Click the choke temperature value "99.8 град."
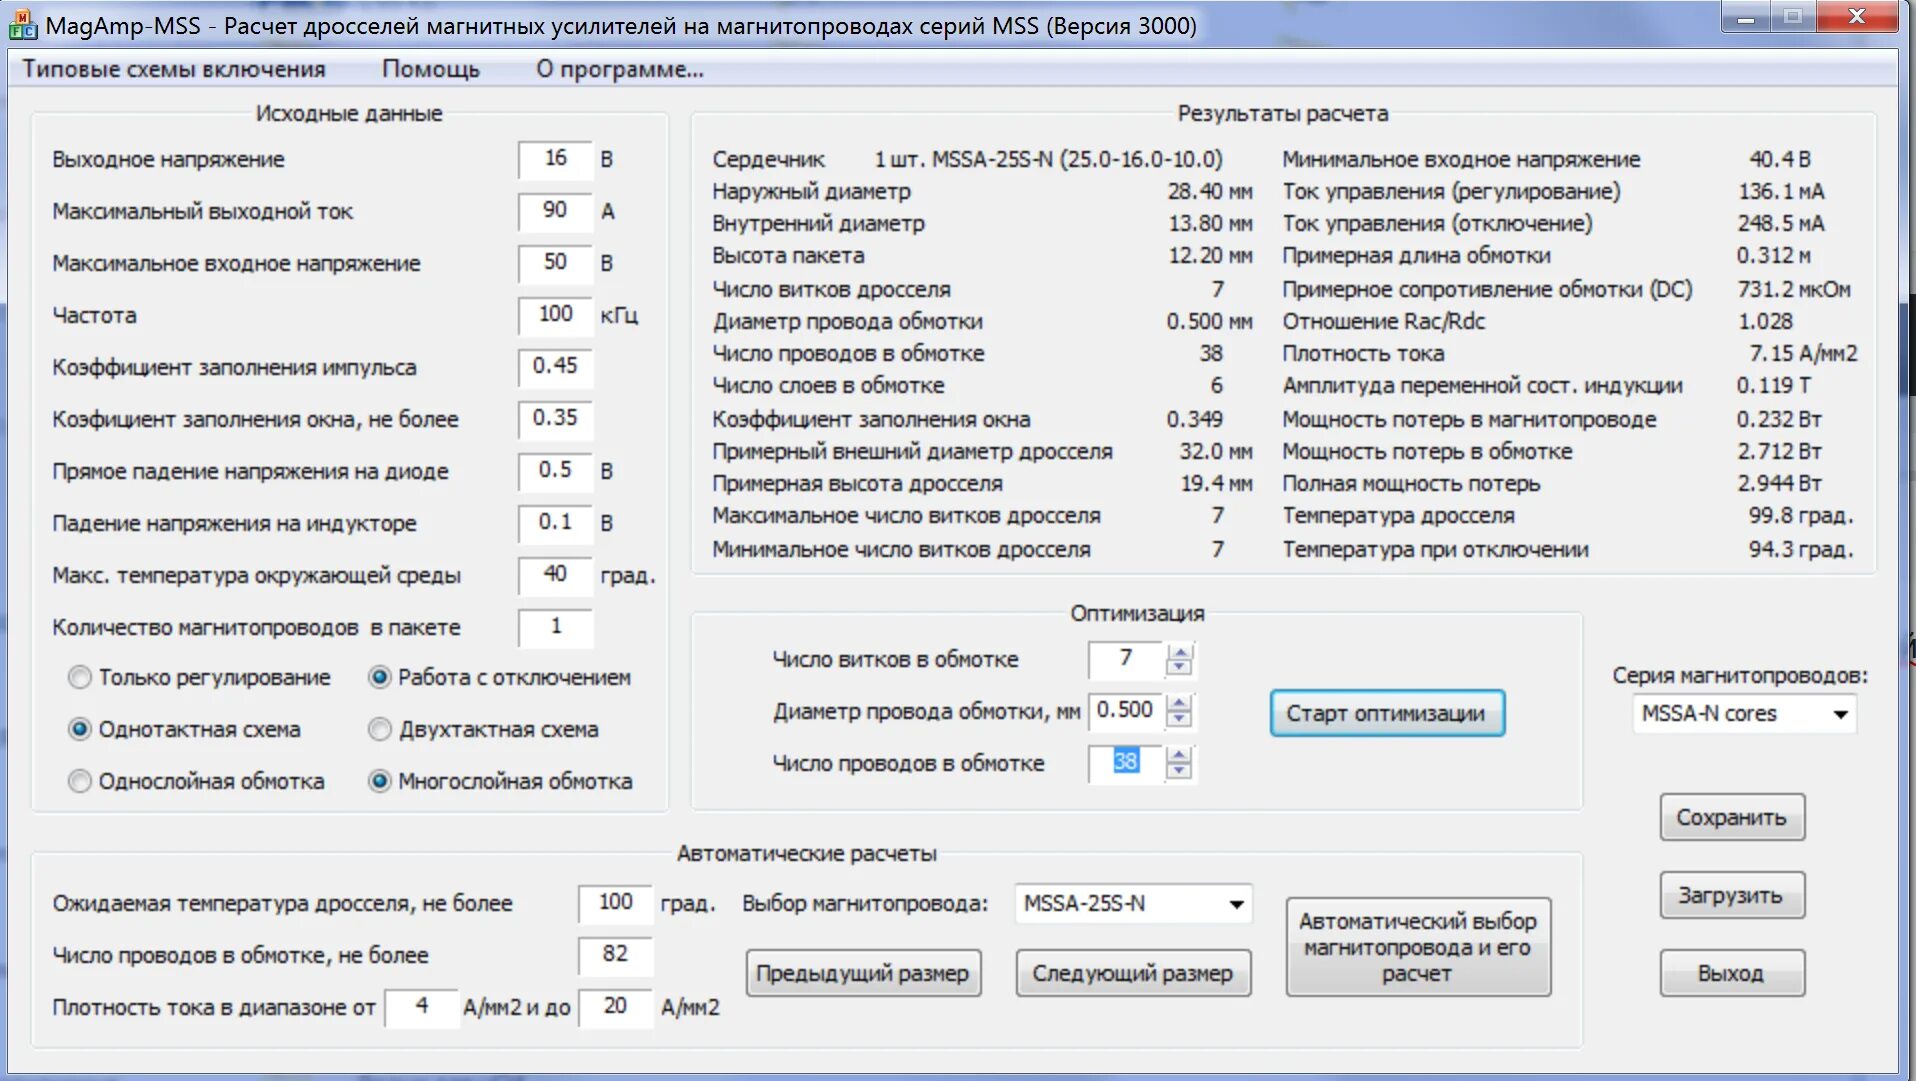The width and height of the screenshot is (1916, 1081). pos(1800,516)
